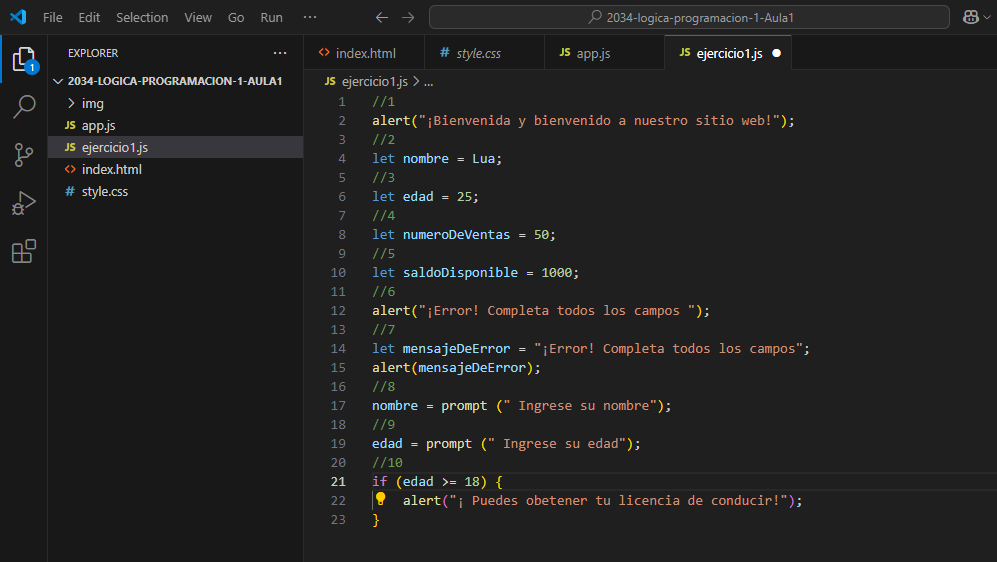Open the Go menu
Screen dimensions: 997x562
pos(236,17)
